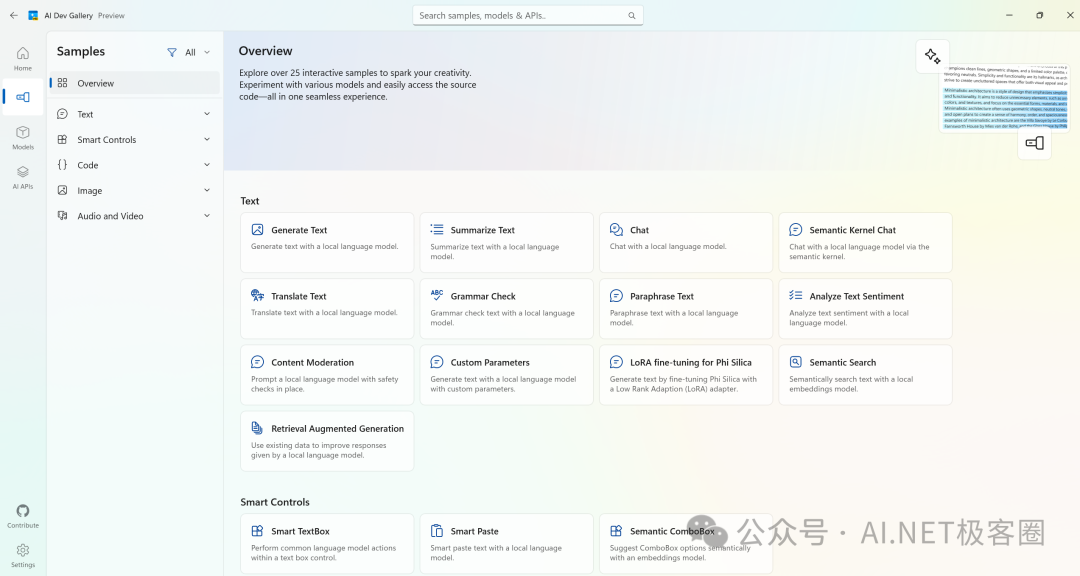Open the Semantic ComboBox sample title
The image size is (1080, 576).
tap(672, 531)
